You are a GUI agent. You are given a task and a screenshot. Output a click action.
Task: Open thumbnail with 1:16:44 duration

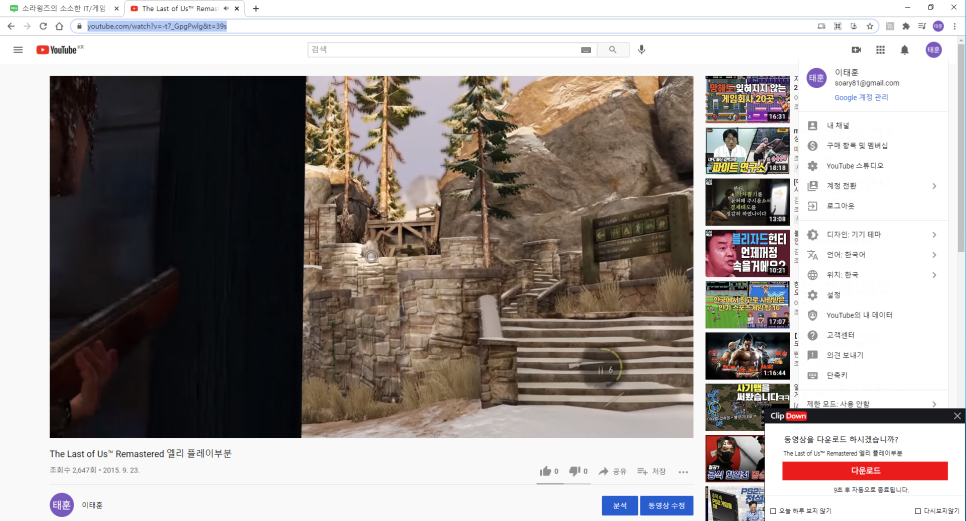pos(747,356)
